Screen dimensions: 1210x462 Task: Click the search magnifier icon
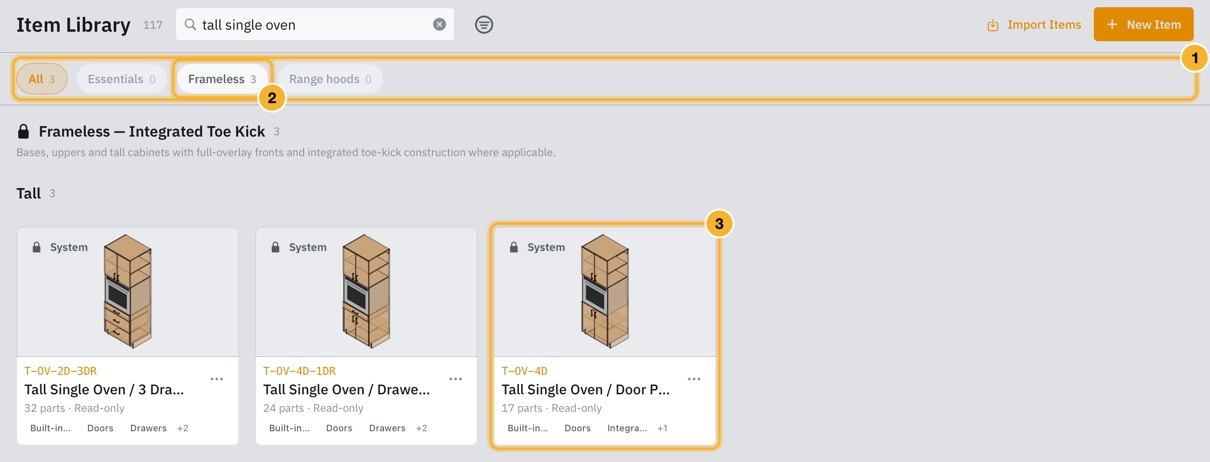point(190,24)
